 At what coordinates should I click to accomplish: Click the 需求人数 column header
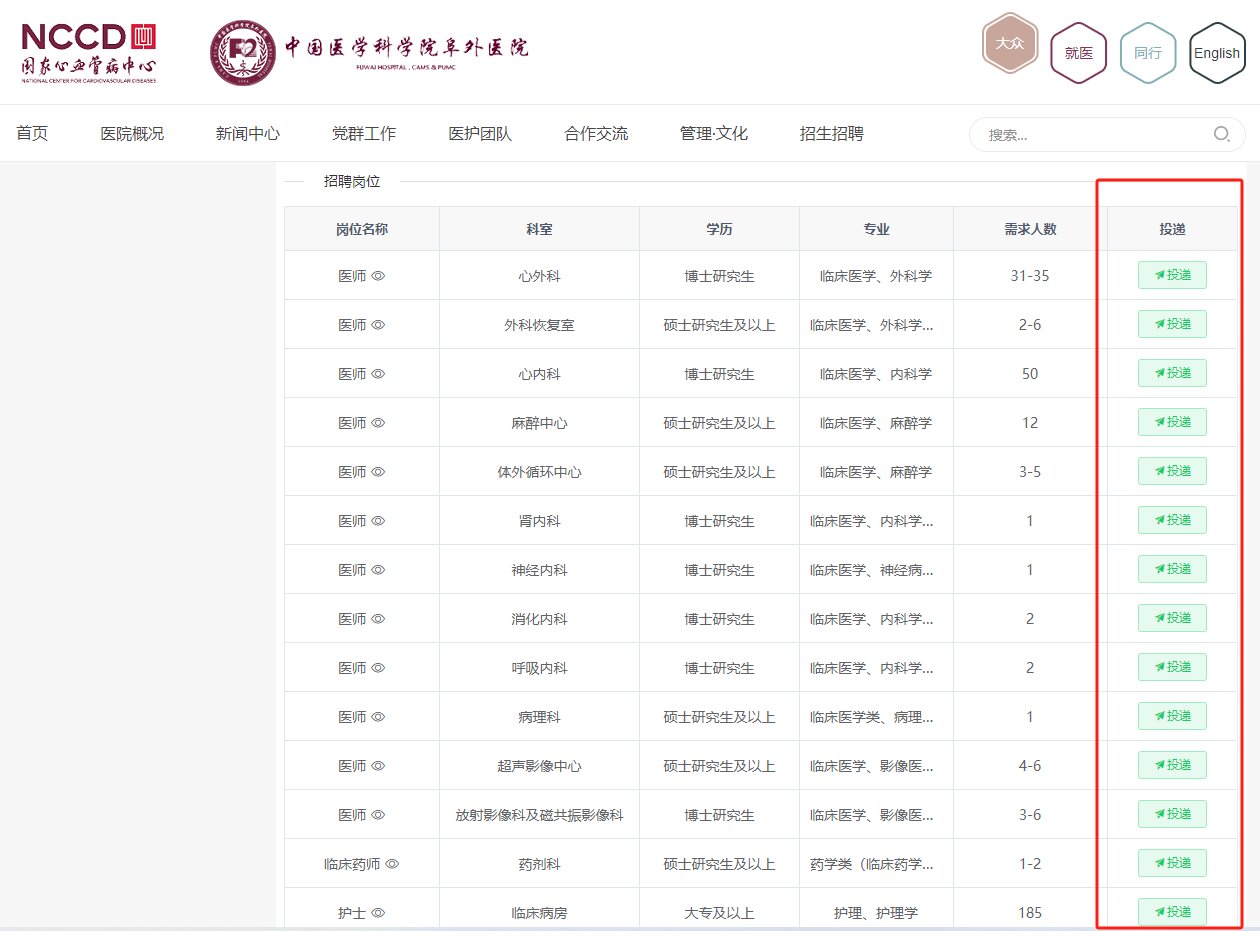coord(1030,229)
